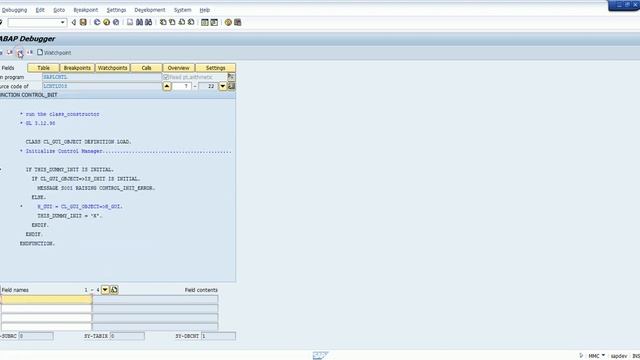Open the Debugging menu
Viewport: 640px width, 360px height.
[x=14, y=10]
